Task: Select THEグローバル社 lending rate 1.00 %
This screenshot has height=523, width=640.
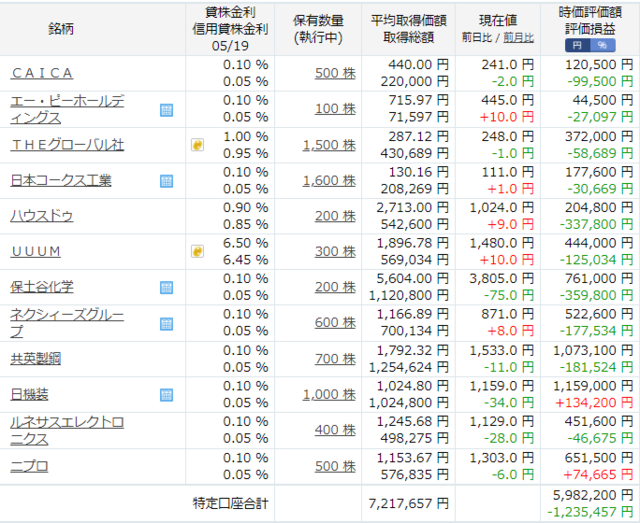Action: (245, 137)
